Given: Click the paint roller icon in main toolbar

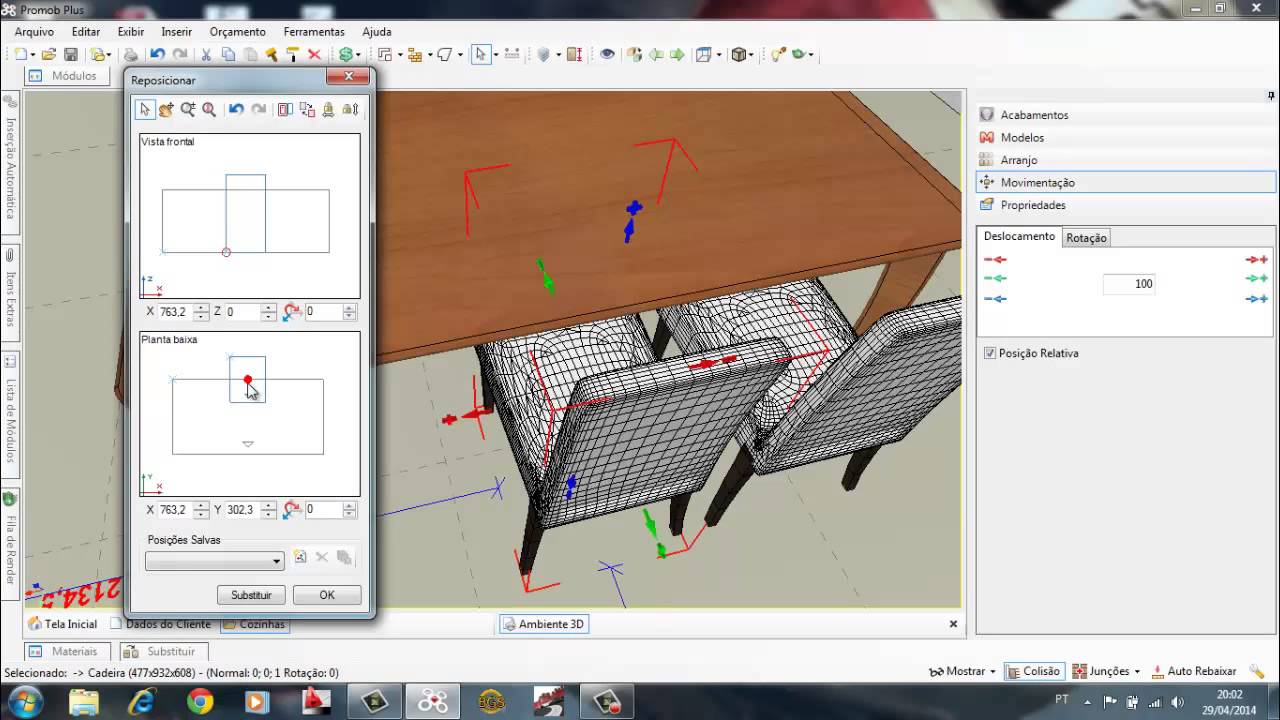Looking at the screenshot, I should [x=292, y=55].
